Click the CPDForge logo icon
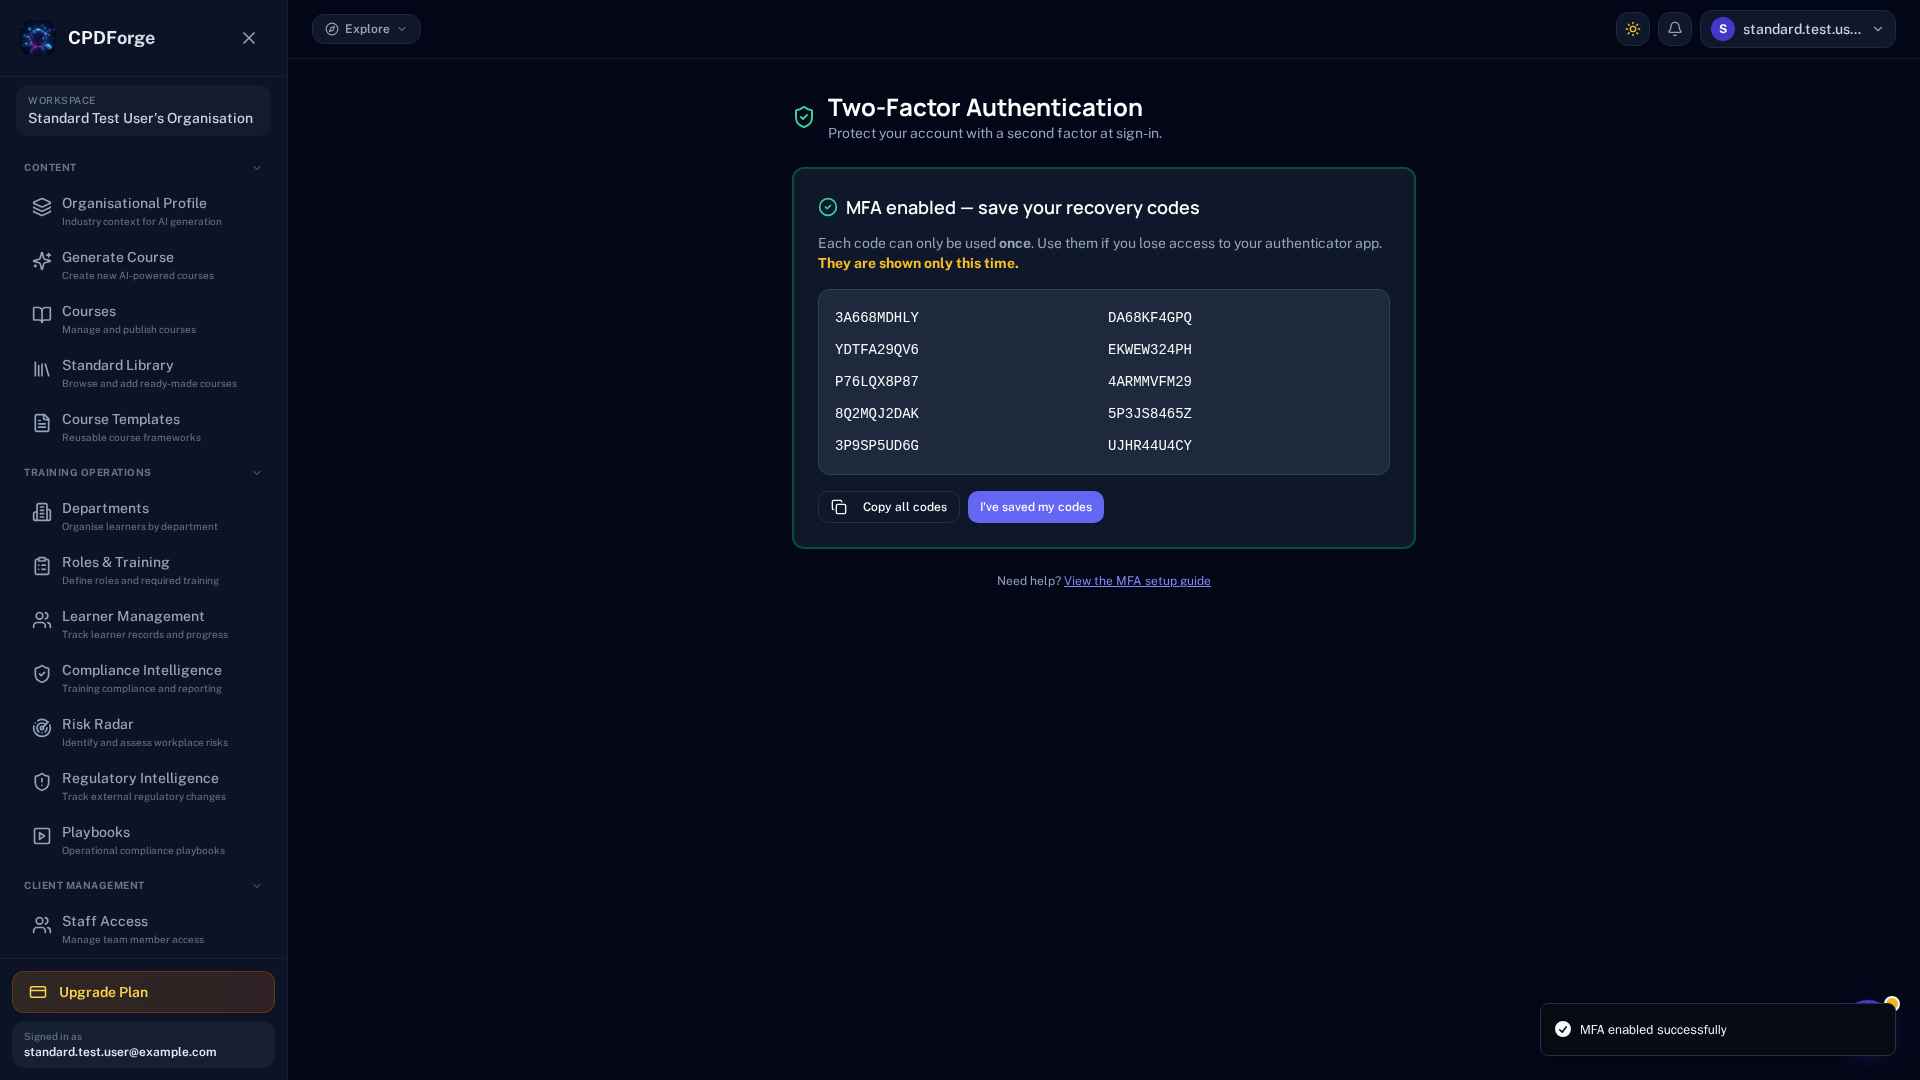The image size is (1920, 1080). (38, 38)
